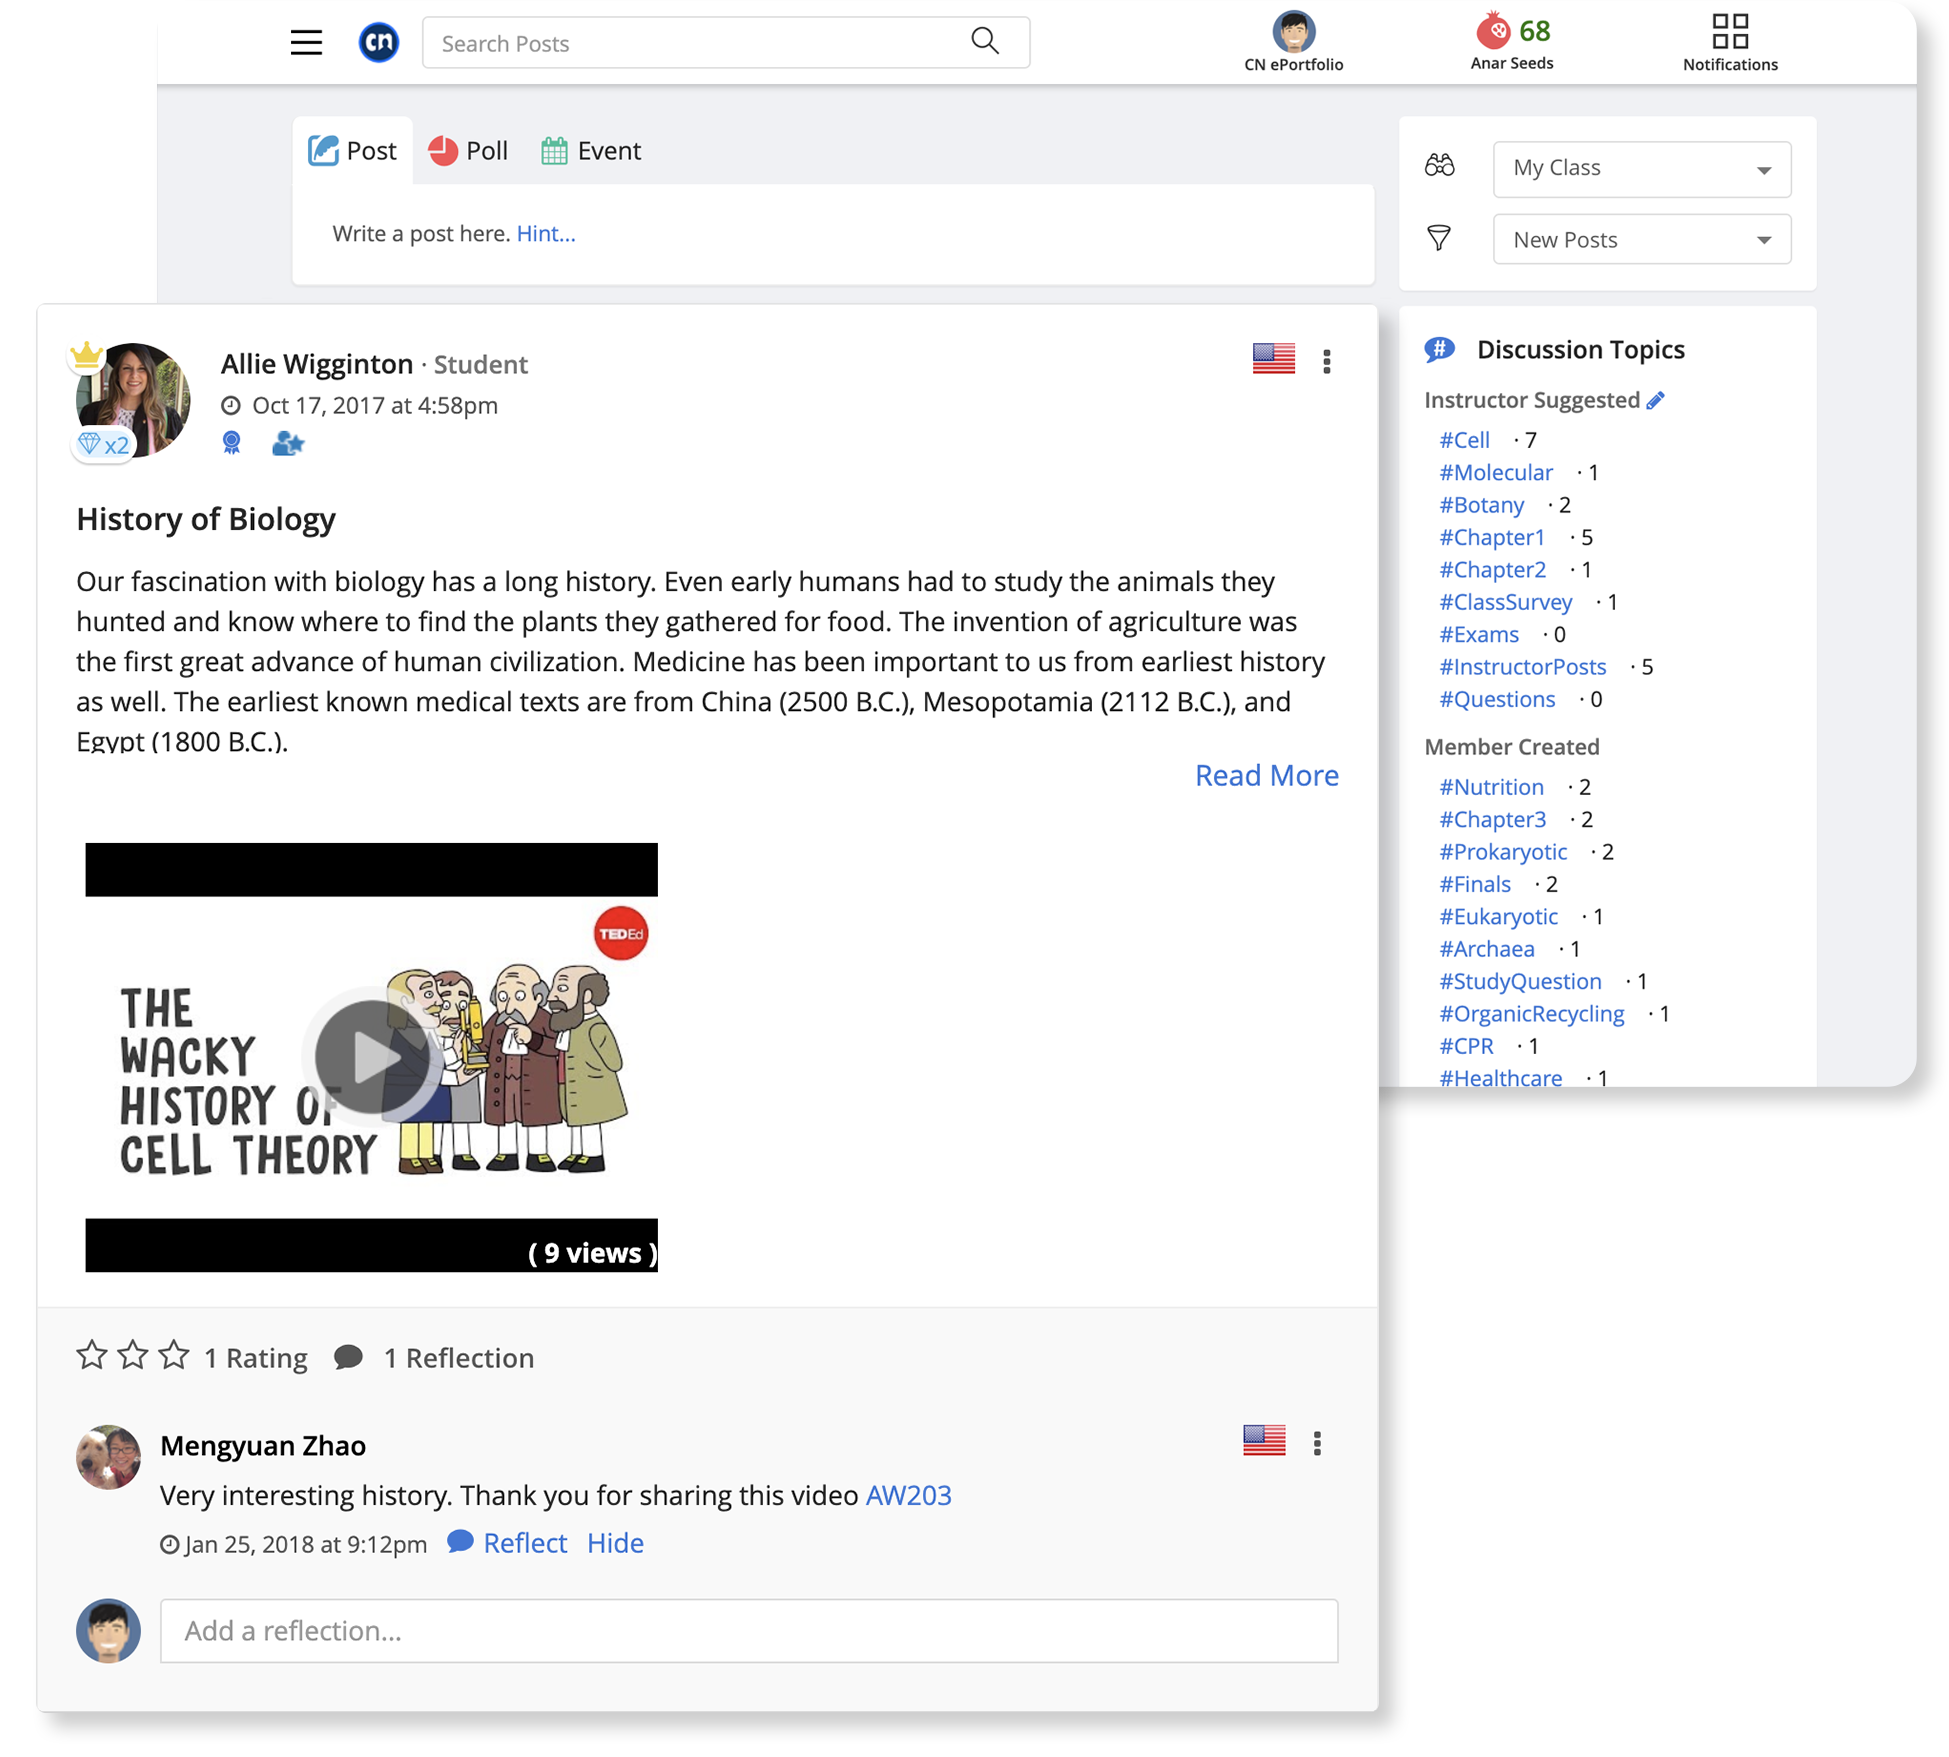The height and width of the screenshot is (1757, 1949).
Task: Open the #Nutrition topic
Action: point(1491,787)
